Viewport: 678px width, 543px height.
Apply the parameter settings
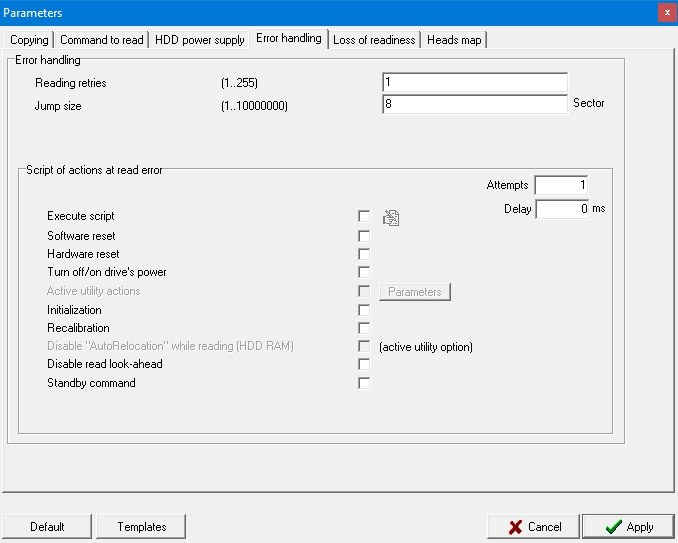tap(629, 527)
